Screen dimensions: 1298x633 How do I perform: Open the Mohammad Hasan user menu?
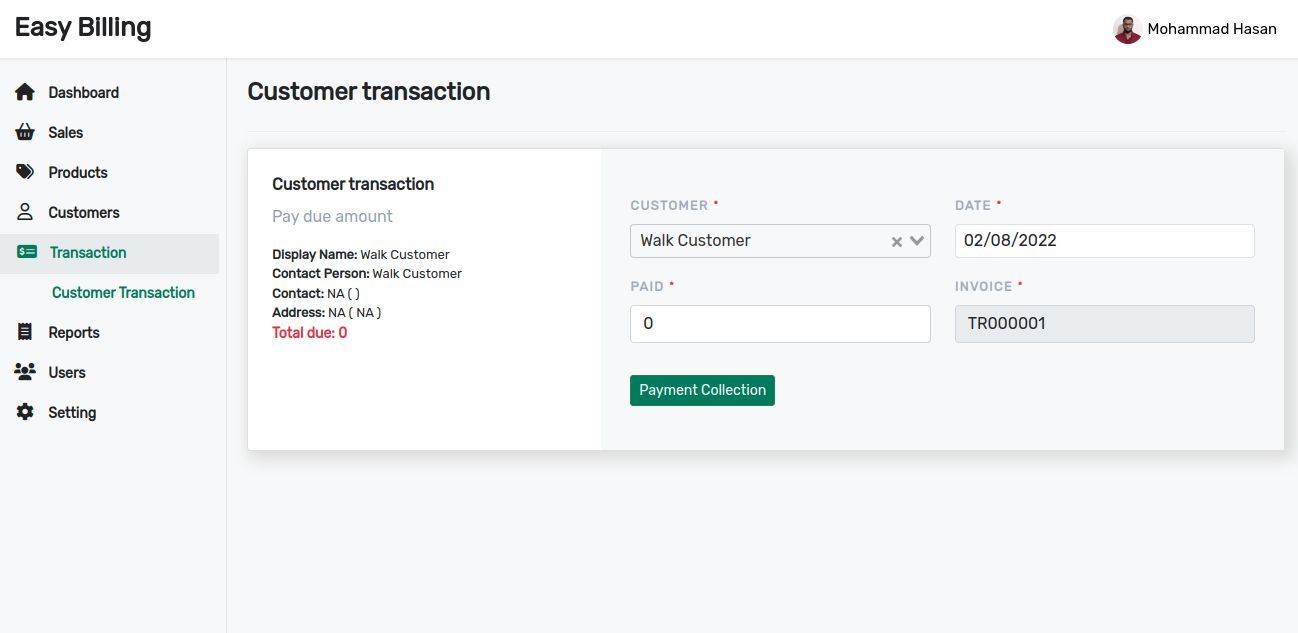(x=1195, y=29)
